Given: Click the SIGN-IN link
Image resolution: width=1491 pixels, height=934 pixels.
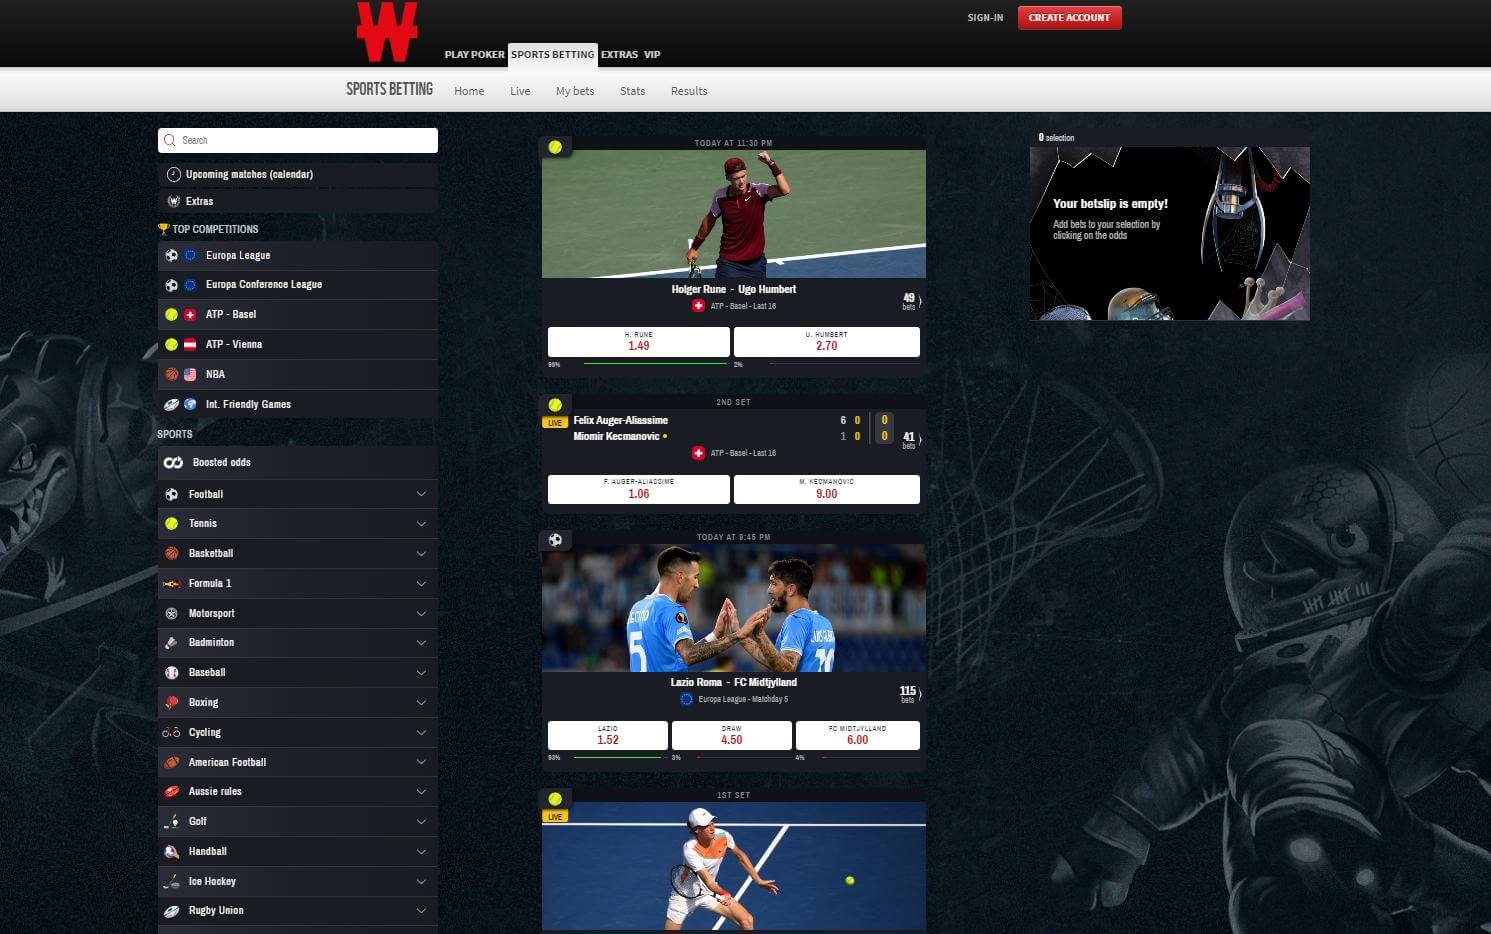Looking at the screenshot, I should click(985, 17).
